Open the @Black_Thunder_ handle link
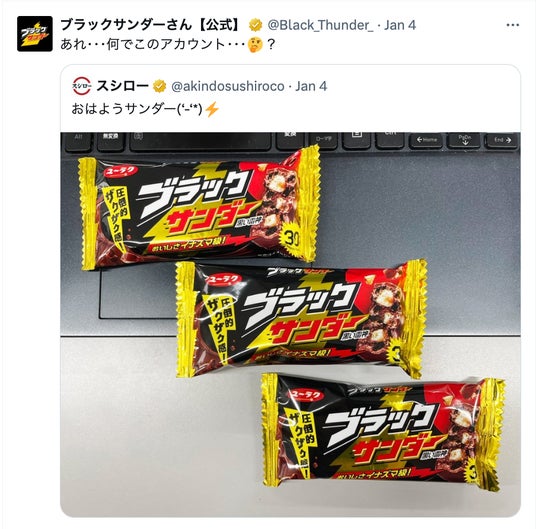The width and height of the screenshot is (536, 529). tap(320, 25)
